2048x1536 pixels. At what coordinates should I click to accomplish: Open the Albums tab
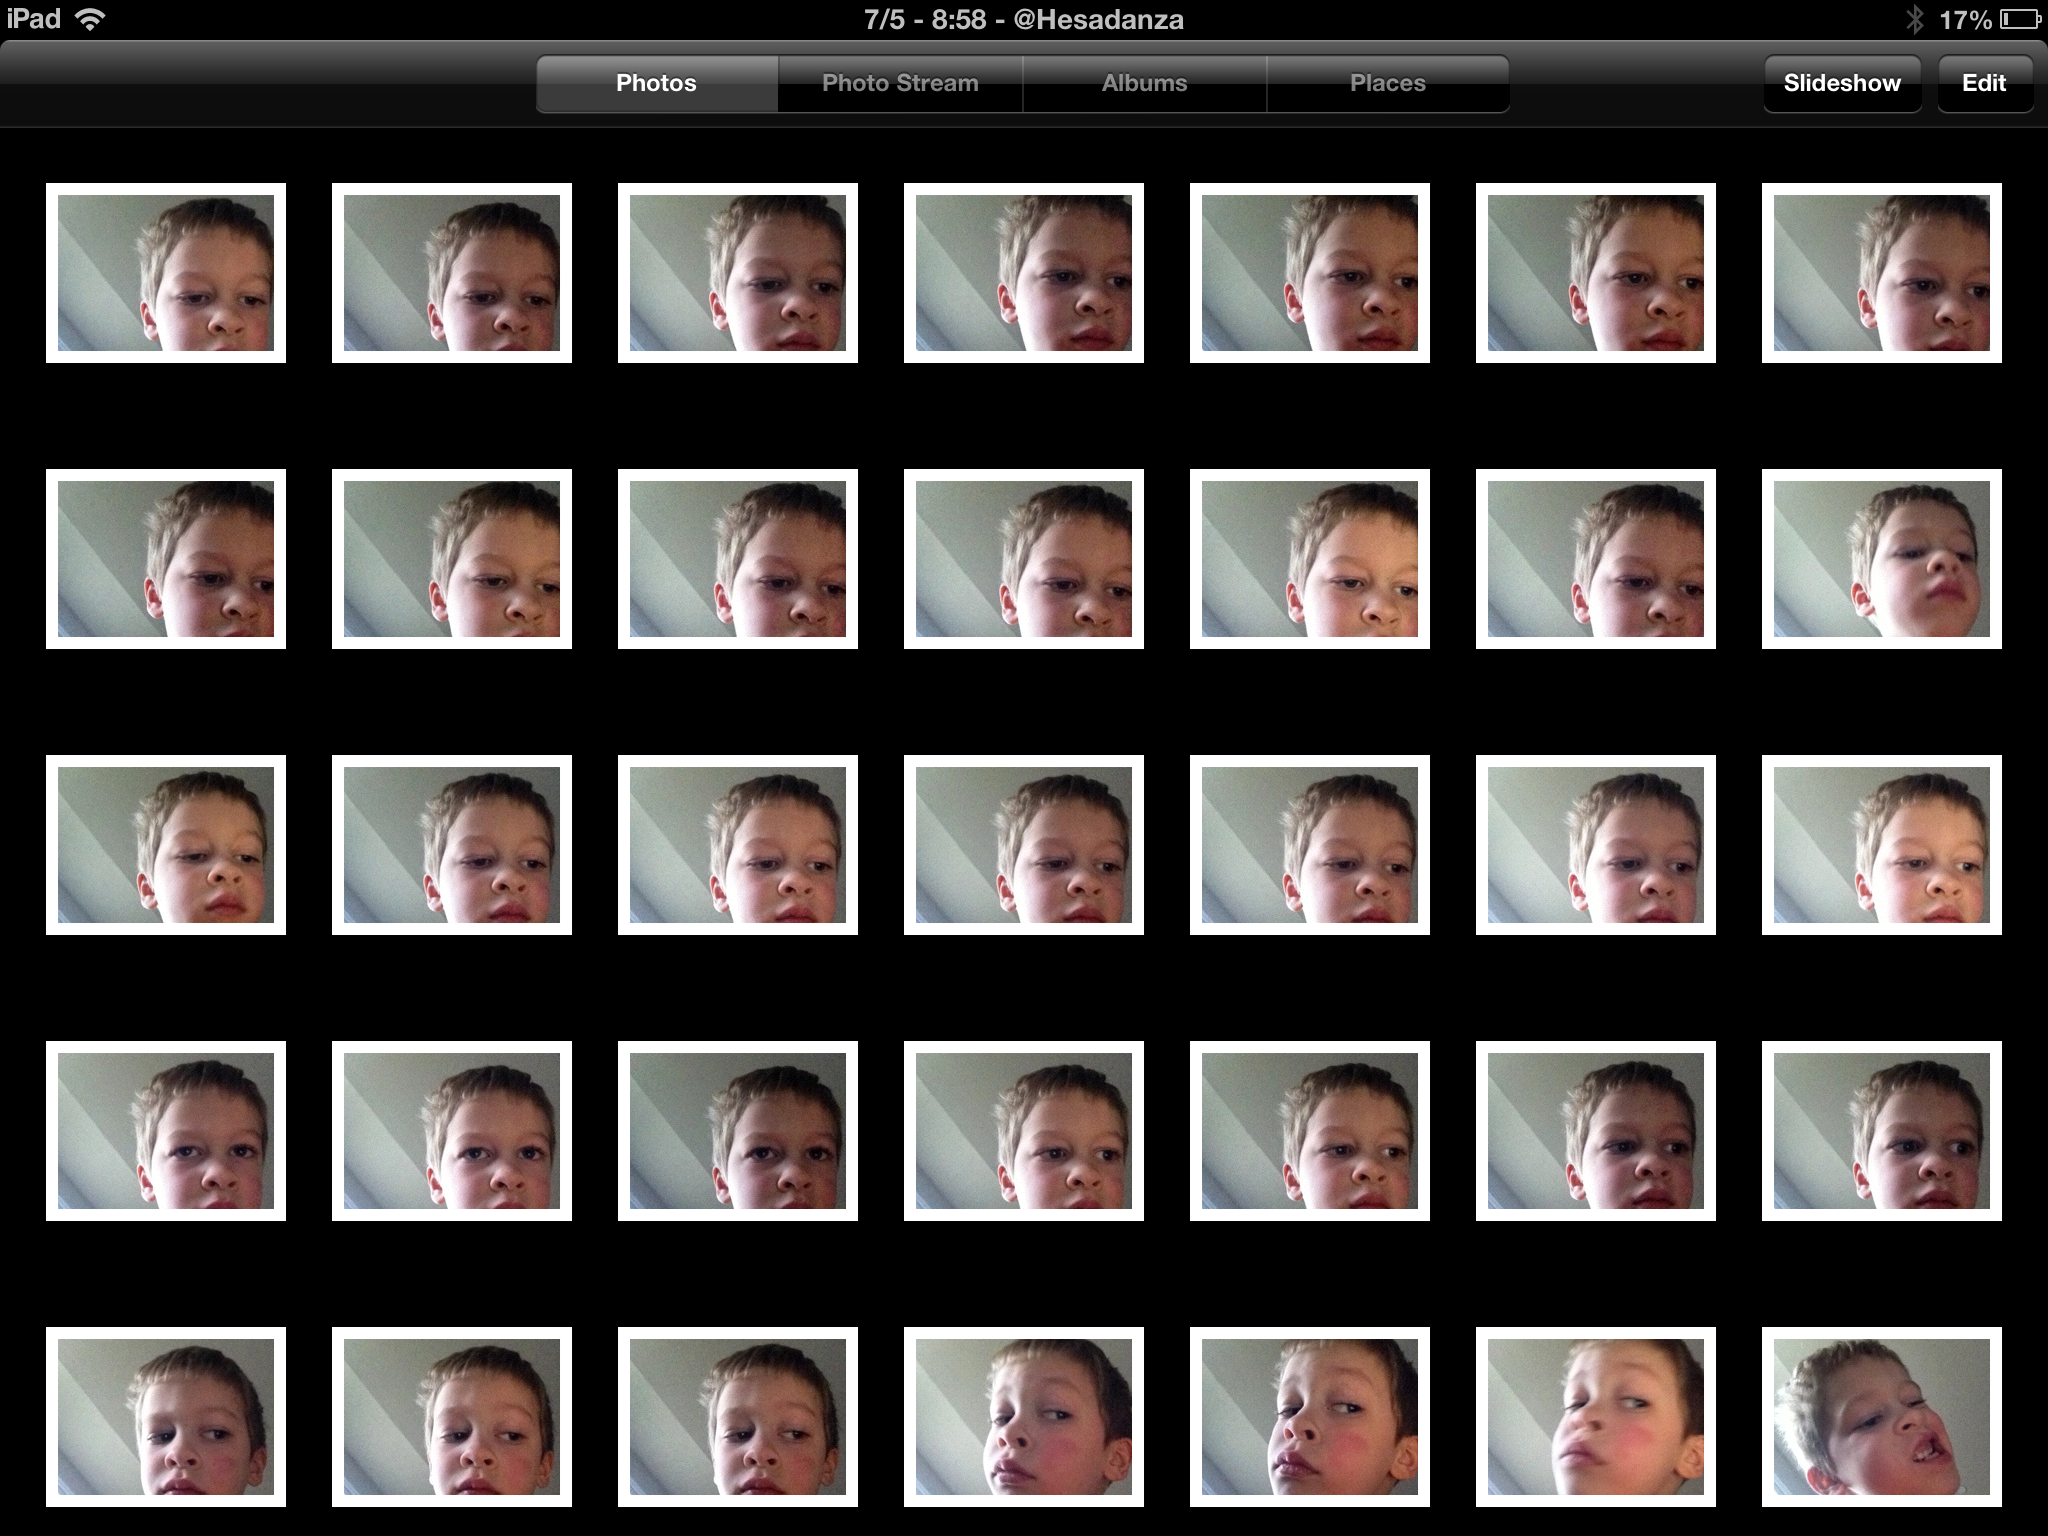coord(1144,83)
